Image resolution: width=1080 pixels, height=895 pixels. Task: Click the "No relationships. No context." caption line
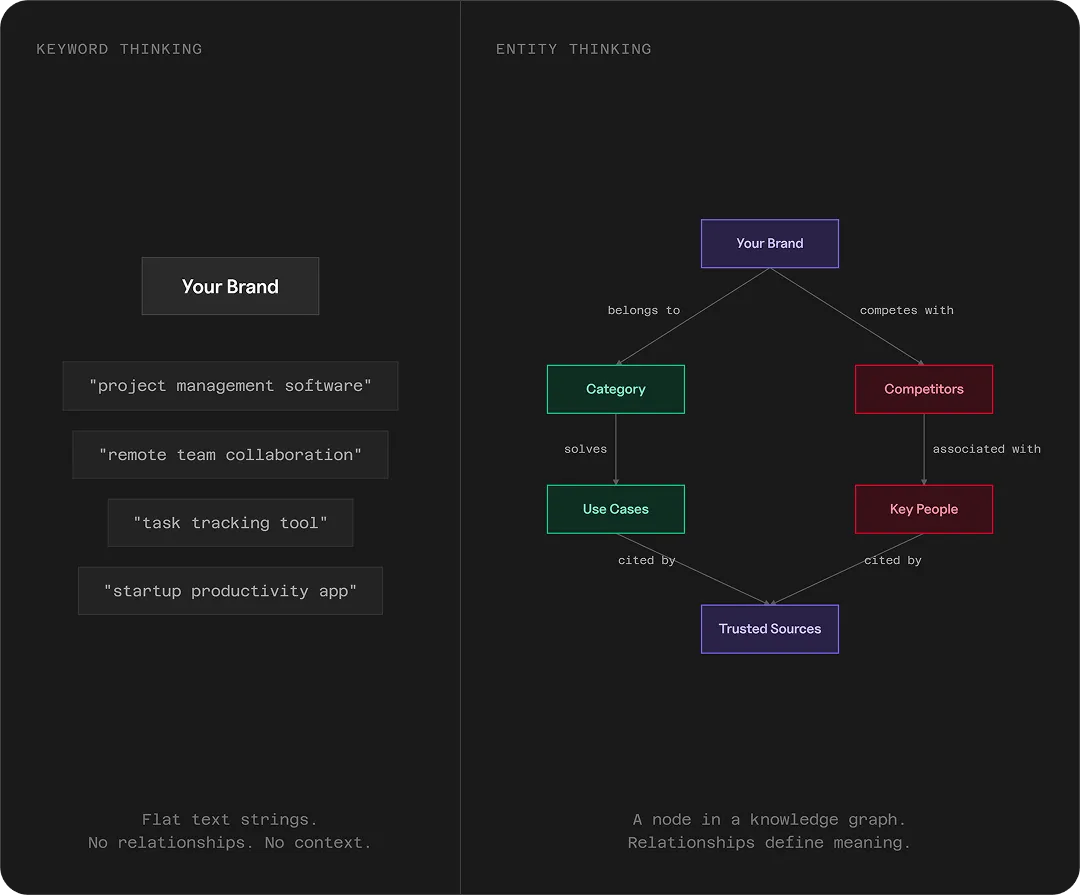229,843
